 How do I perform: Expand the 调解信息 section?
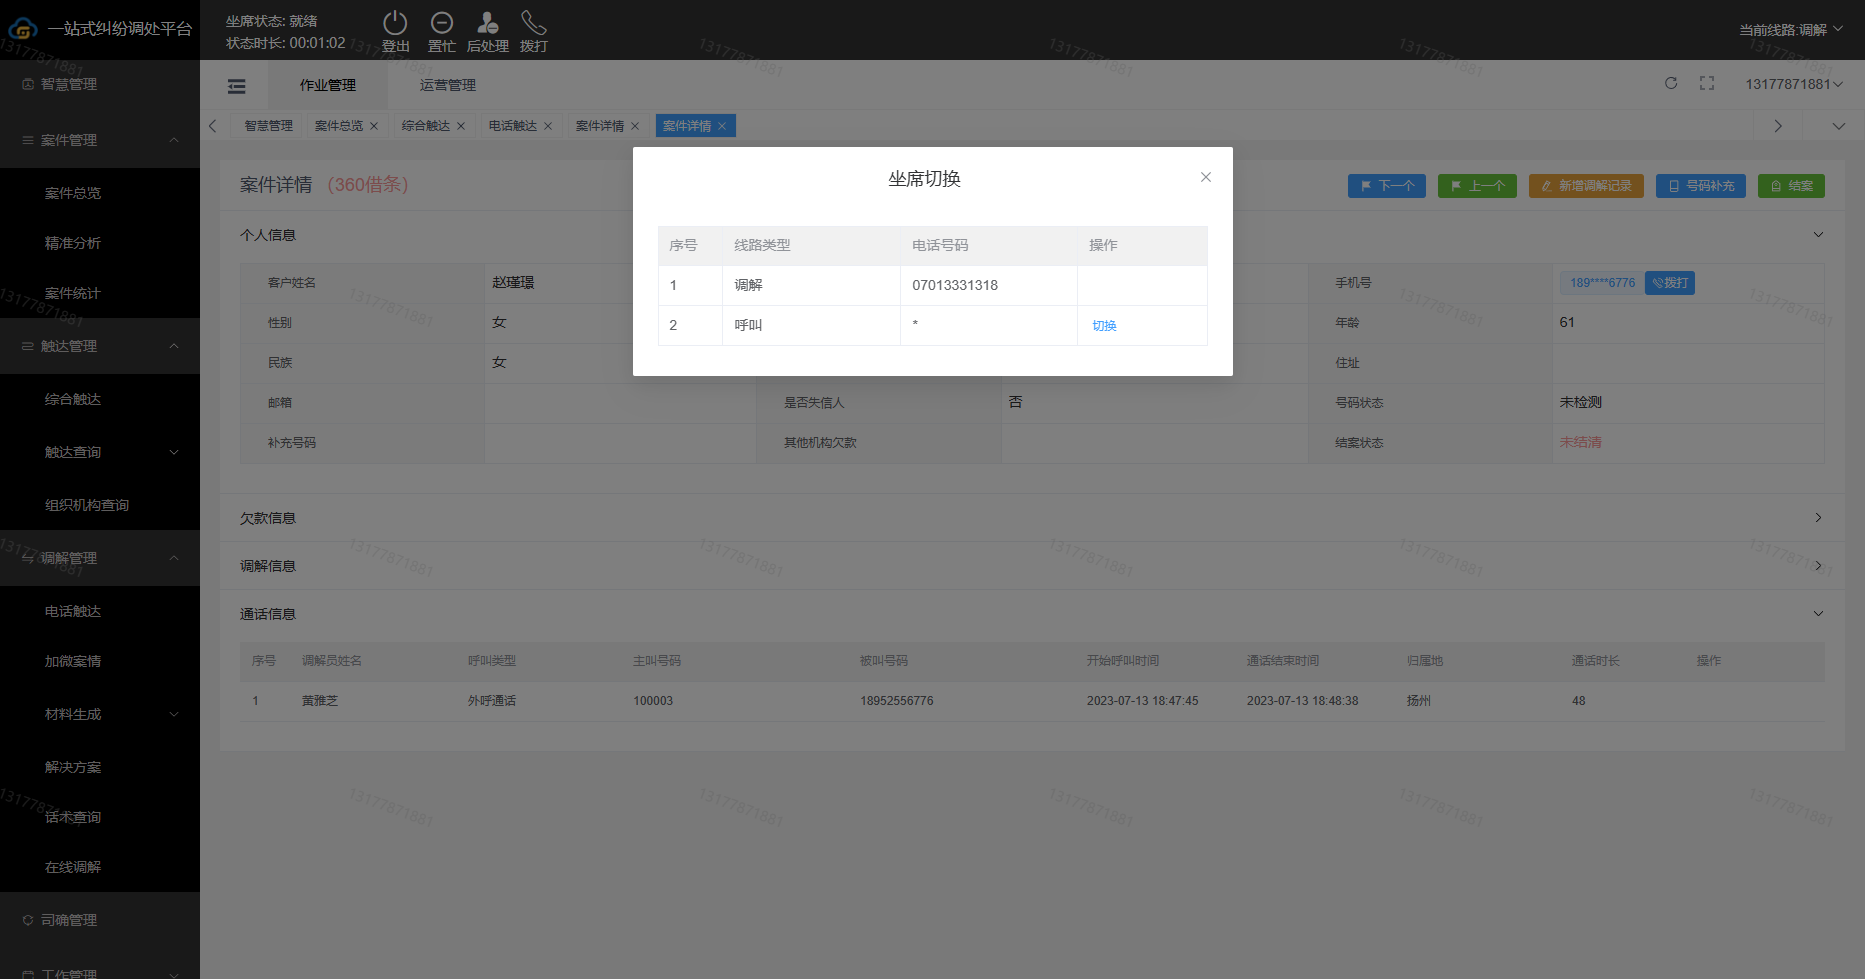(1818, 566)
